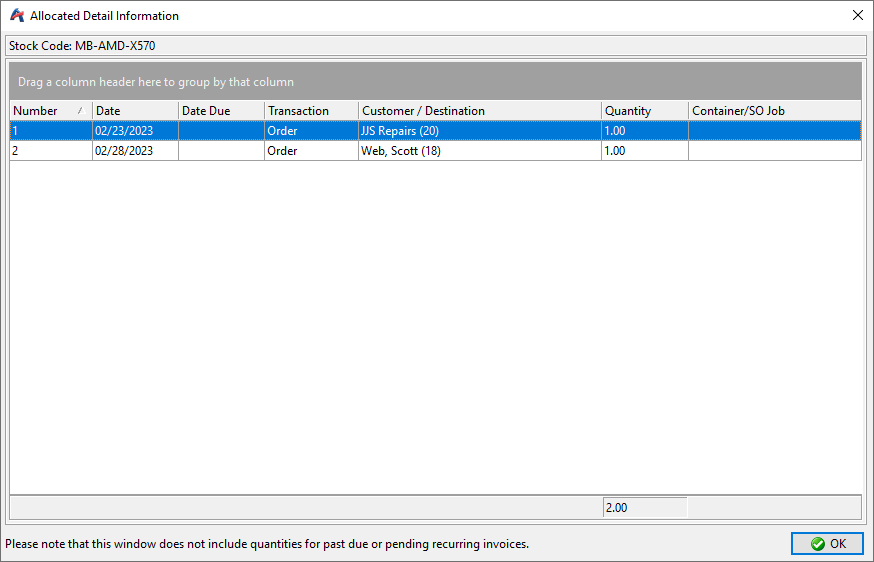Click the application logo icon in title bar
The height and width of the screenshot is (562, 874).
point(16,15)
